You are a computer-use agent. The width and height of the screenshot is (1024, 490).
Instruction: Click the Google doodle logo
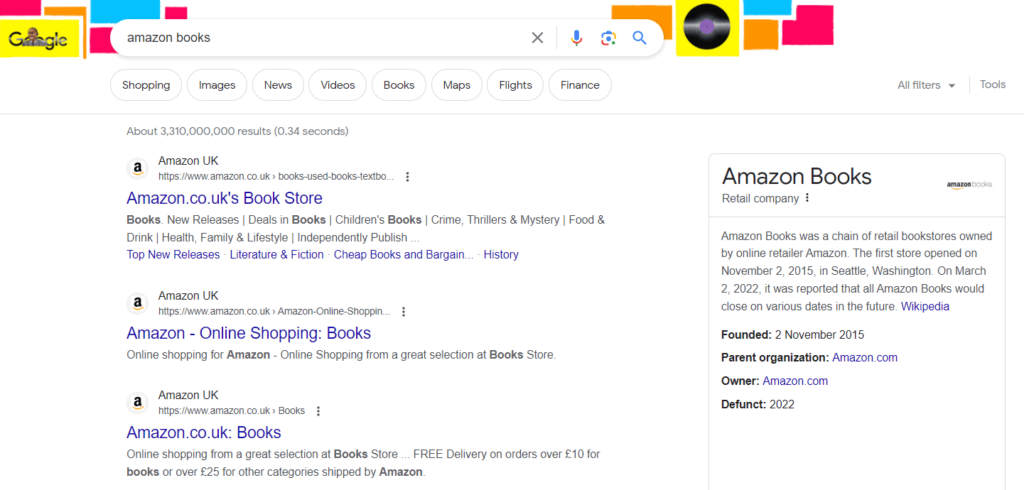38,40
